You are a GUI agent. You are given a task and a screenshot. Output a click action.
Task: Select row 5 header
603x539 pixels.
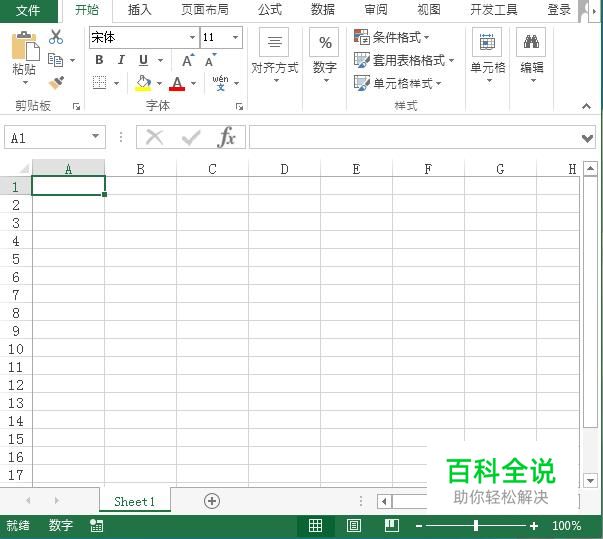pyautogui.click(x=16, y=259)
